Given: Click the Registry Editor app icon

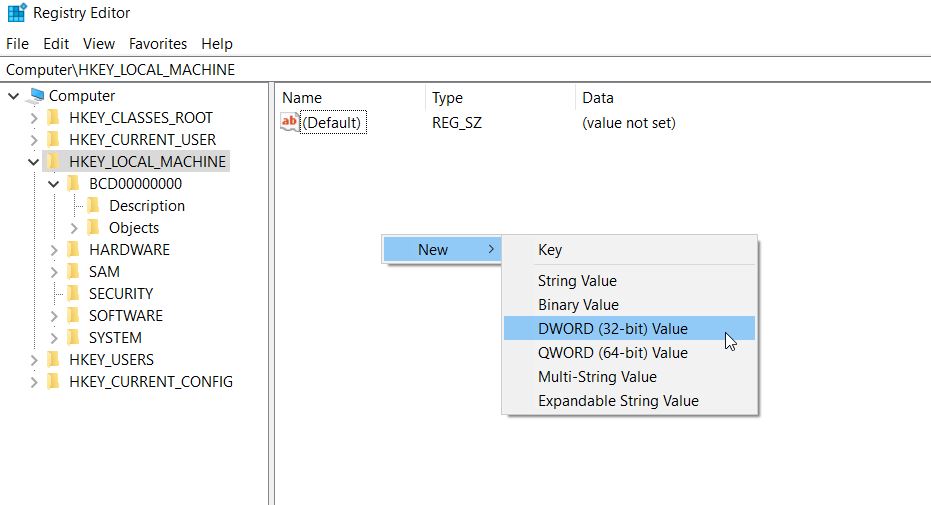Looking at the screenshot, I should click(x=17, y=12).
